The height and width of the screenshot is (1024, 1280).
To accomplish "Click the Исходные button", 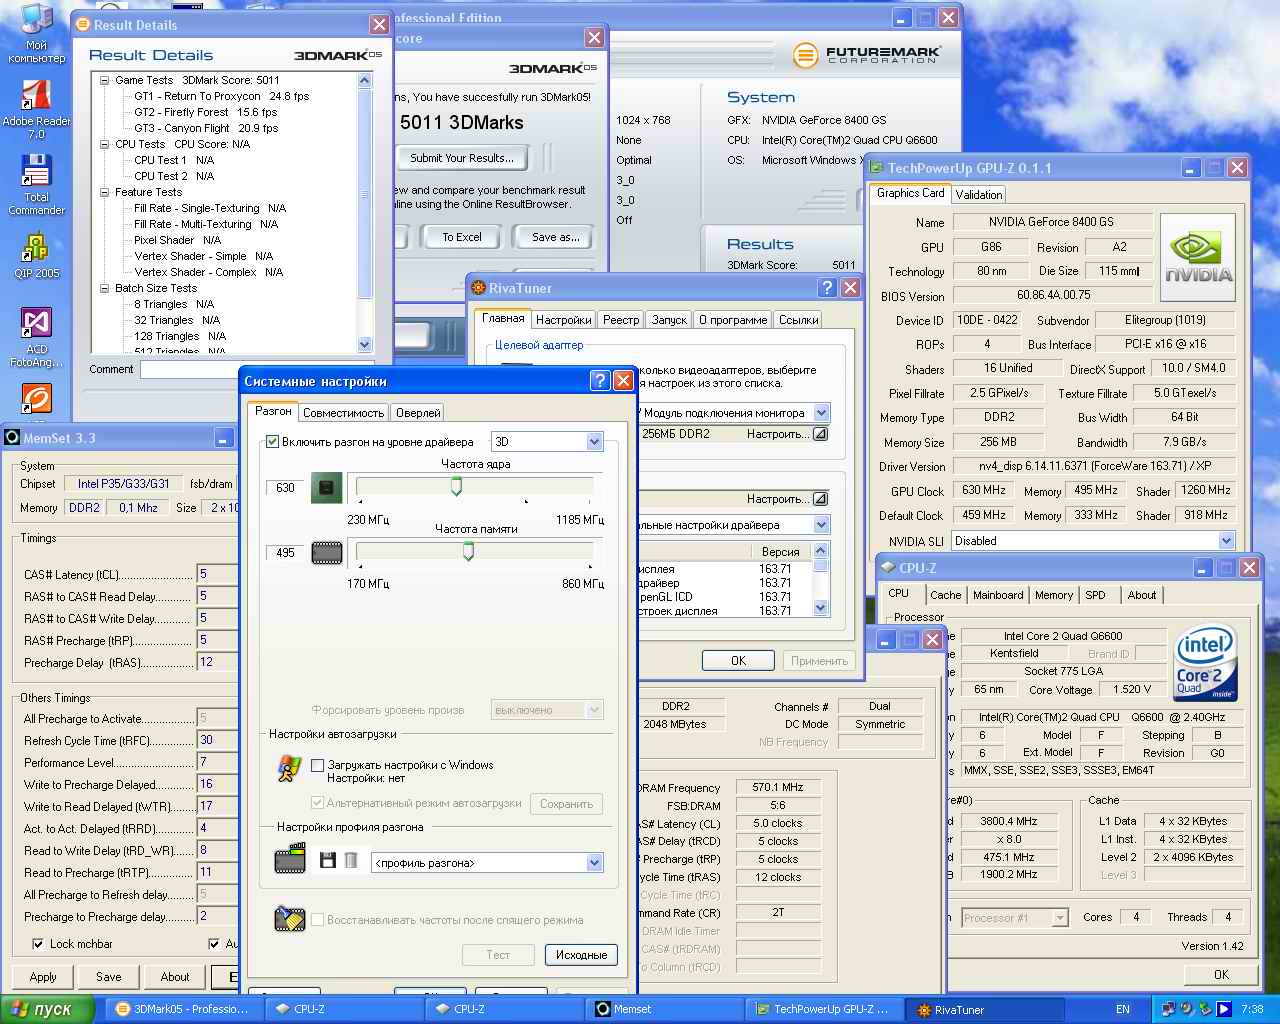I will [x=581, y=955].
